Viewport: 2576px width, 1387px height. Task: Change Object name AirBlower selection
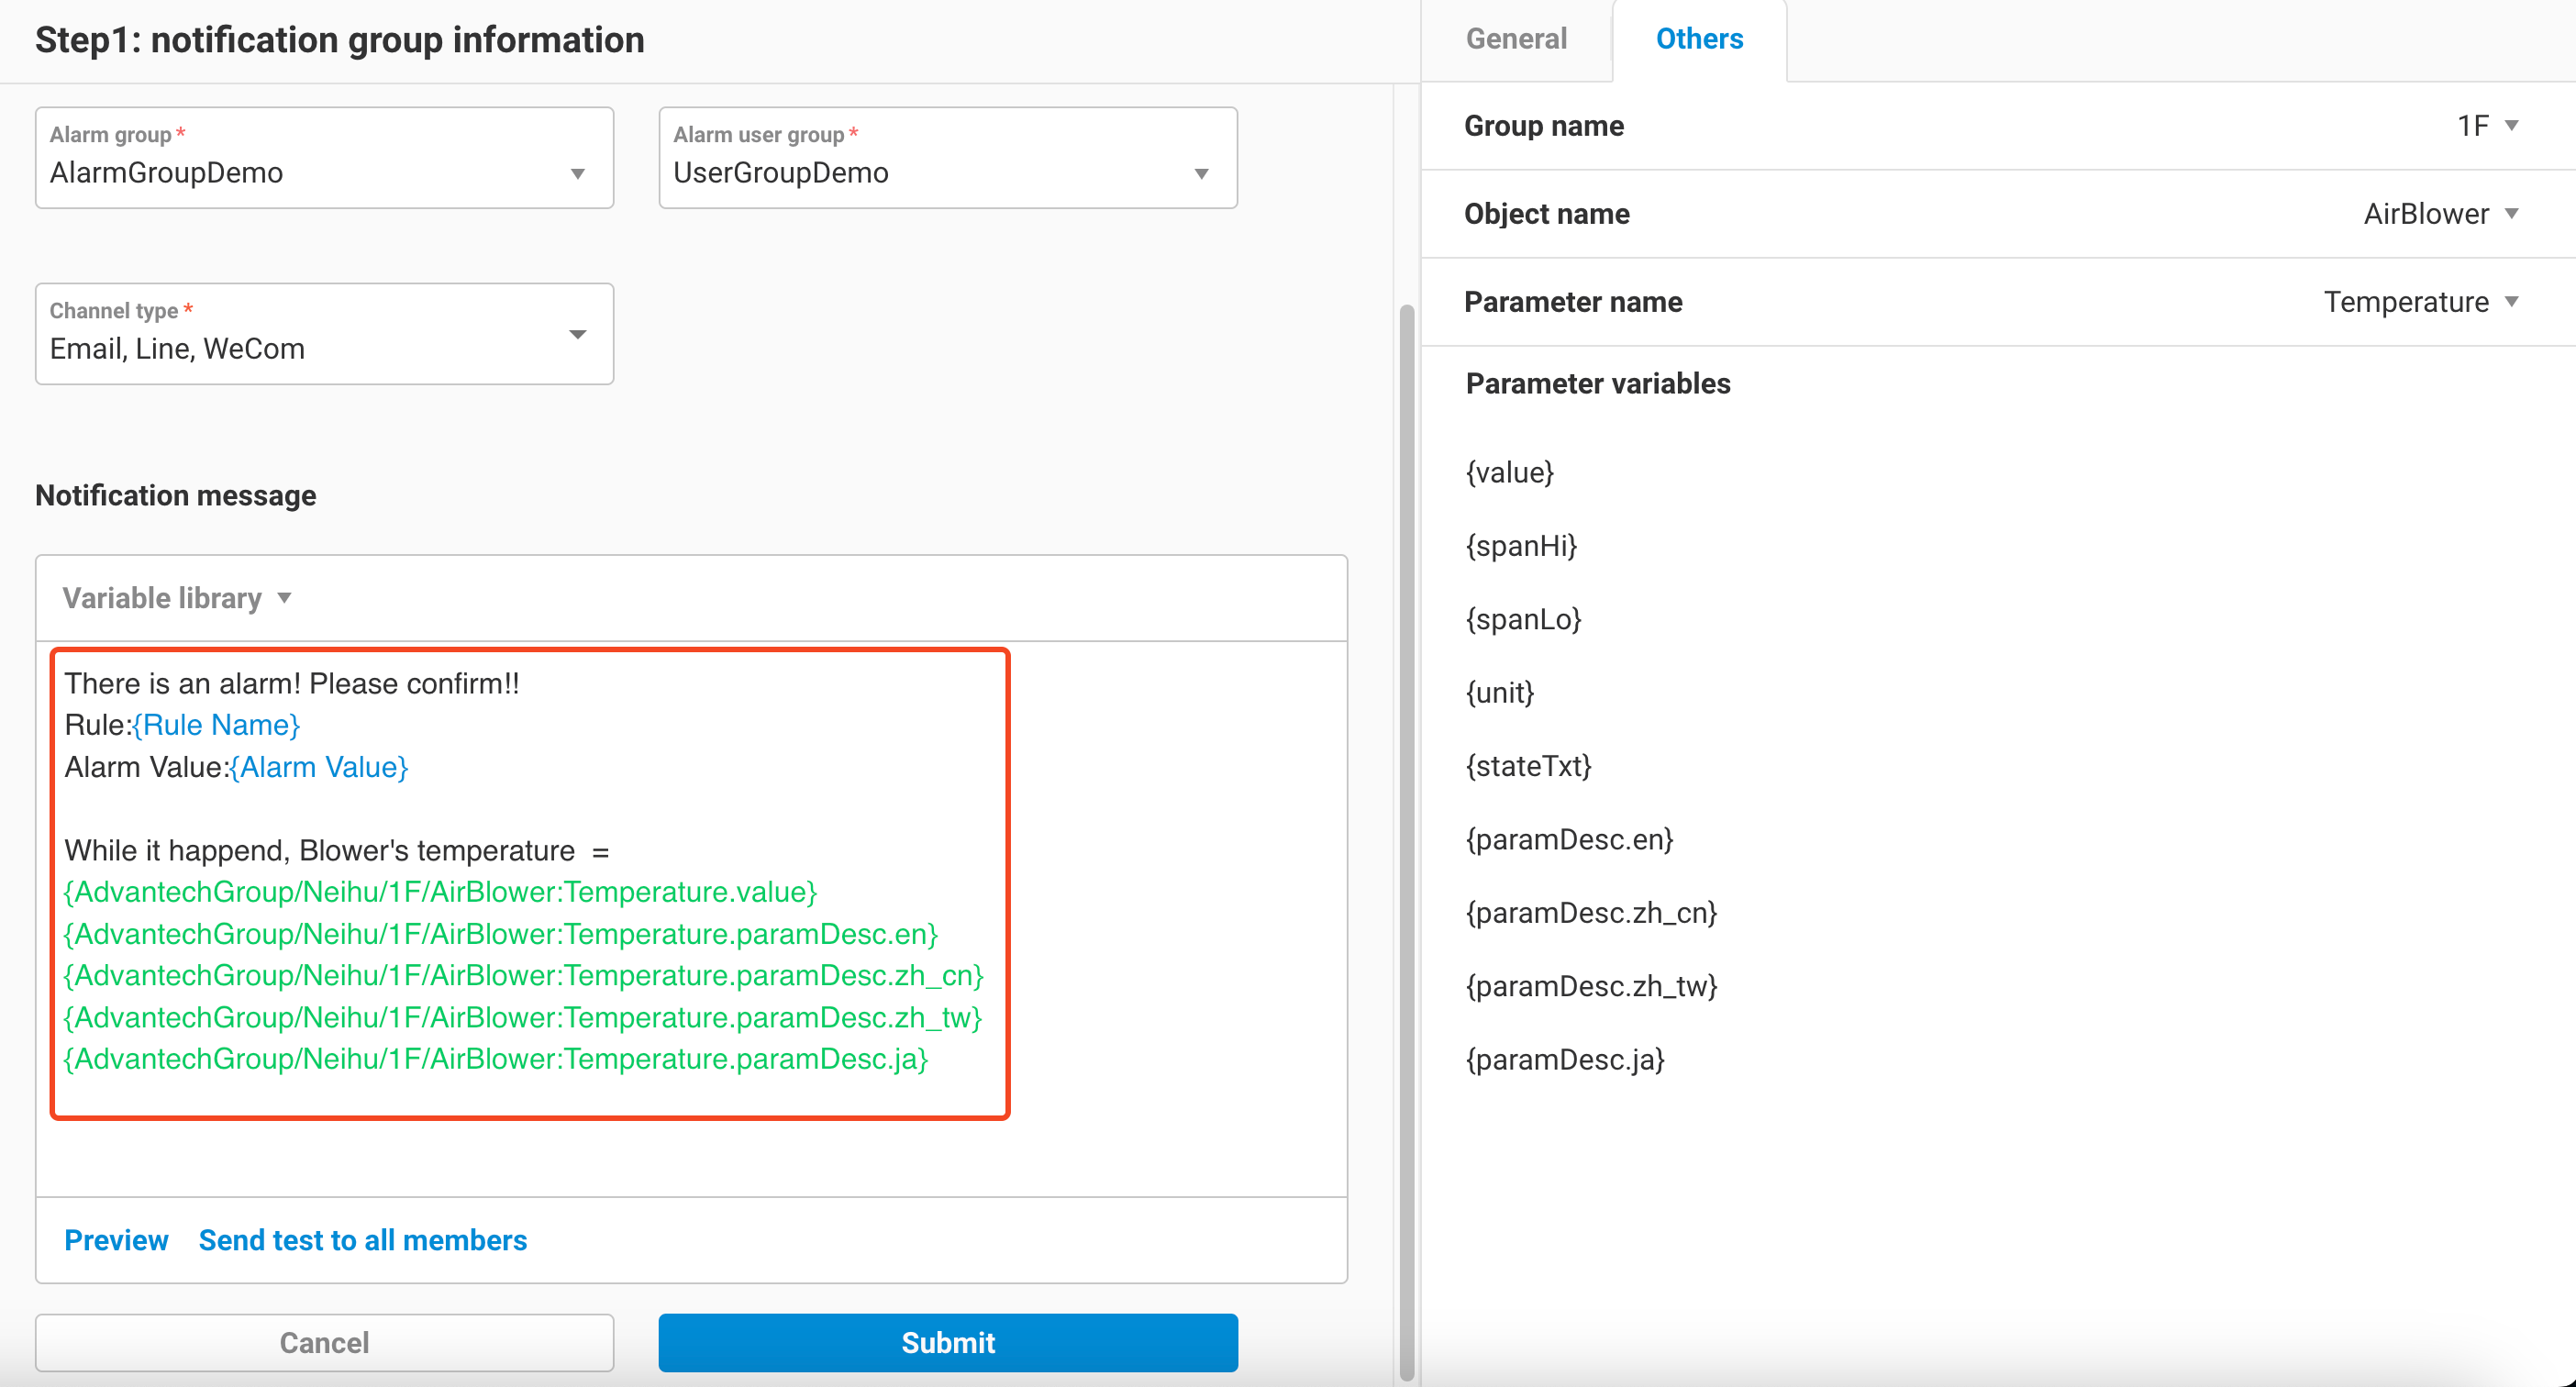point(2440,214)
